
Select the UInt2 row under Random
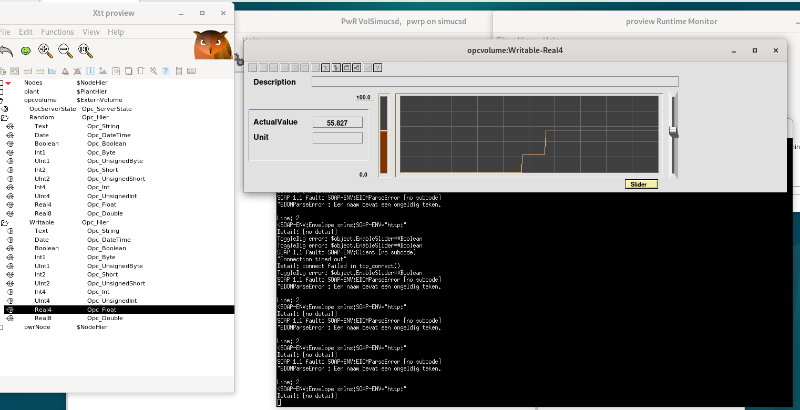coord(117,179)
